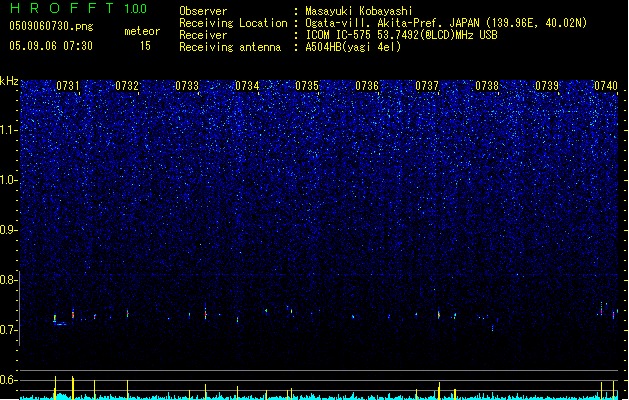Click the Receiving antenna label
Image resolution: width=629 pixels, height=400 pixels.
pyautogui.click(x=230, y=47)
